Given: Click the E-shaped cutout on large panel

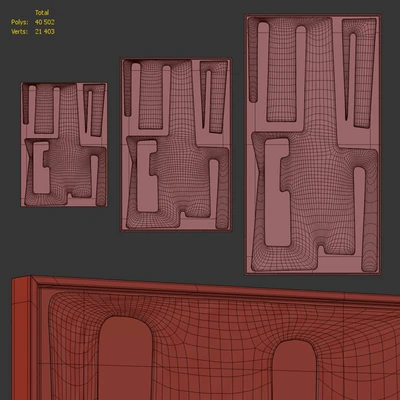Looking at the screenshot, I should pos(276,192).
